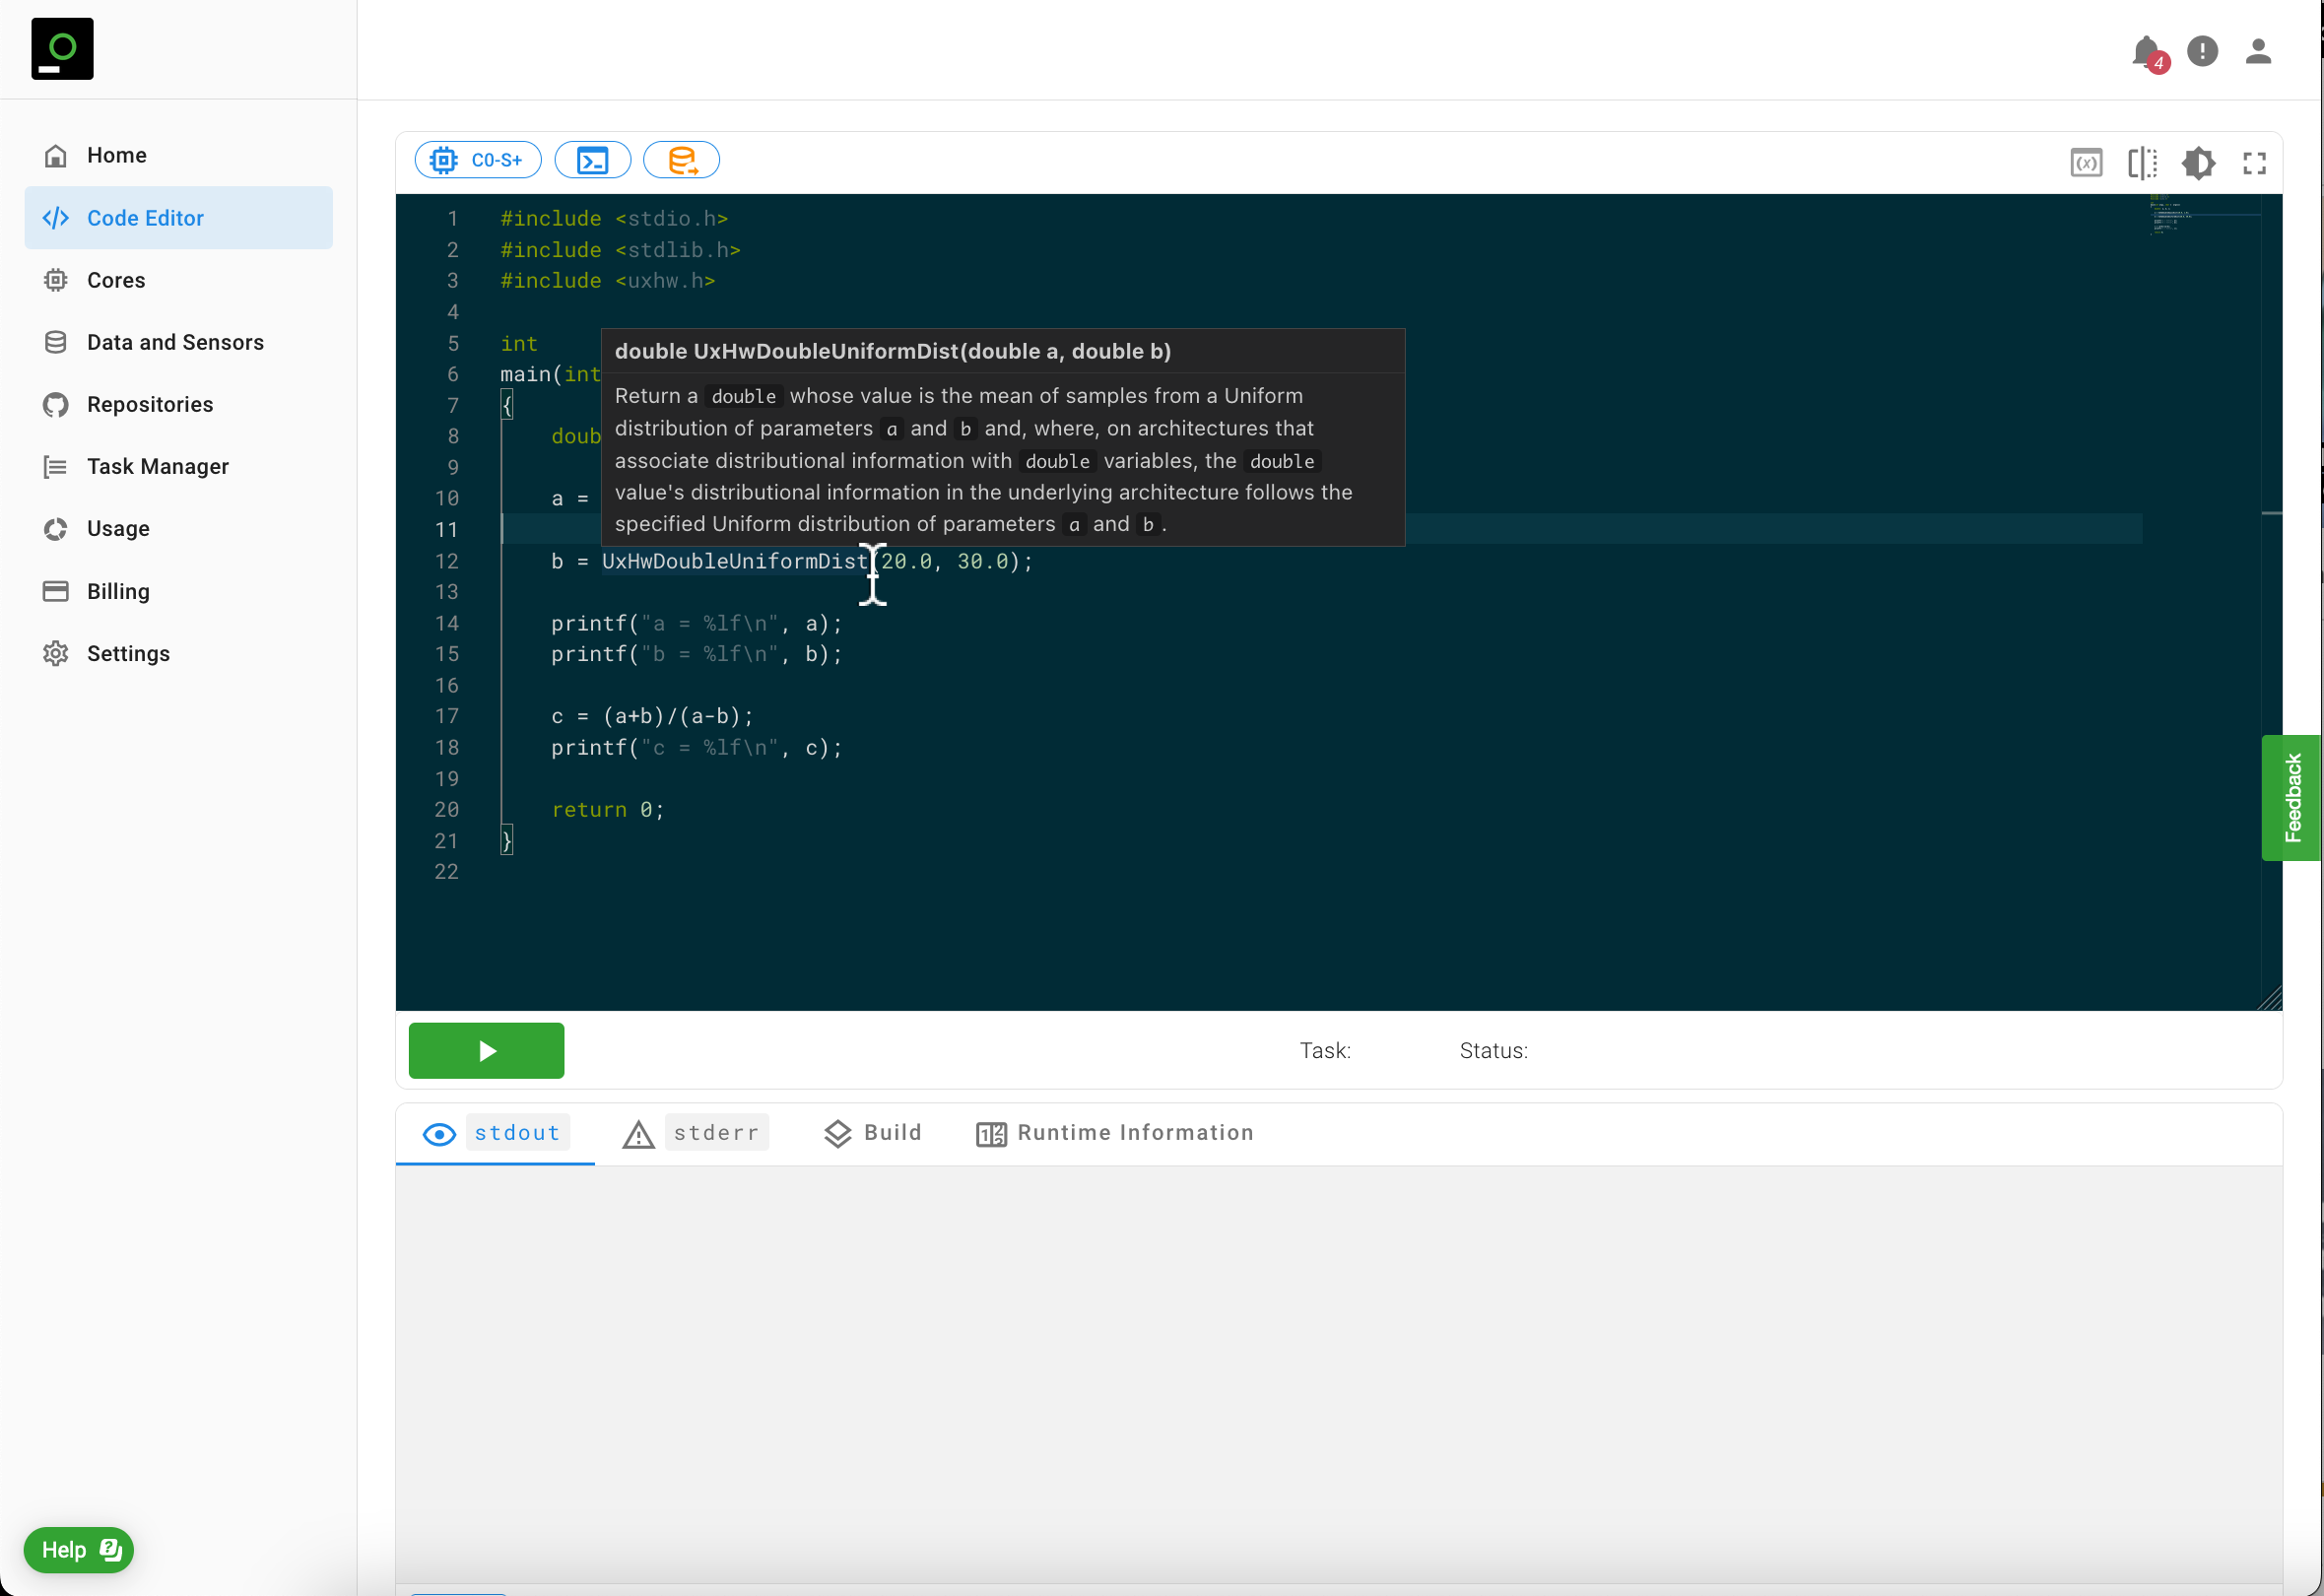Click the notifications bell icon
2324x1596 pixels.
pyautogui.click(x=2146, y=51)
